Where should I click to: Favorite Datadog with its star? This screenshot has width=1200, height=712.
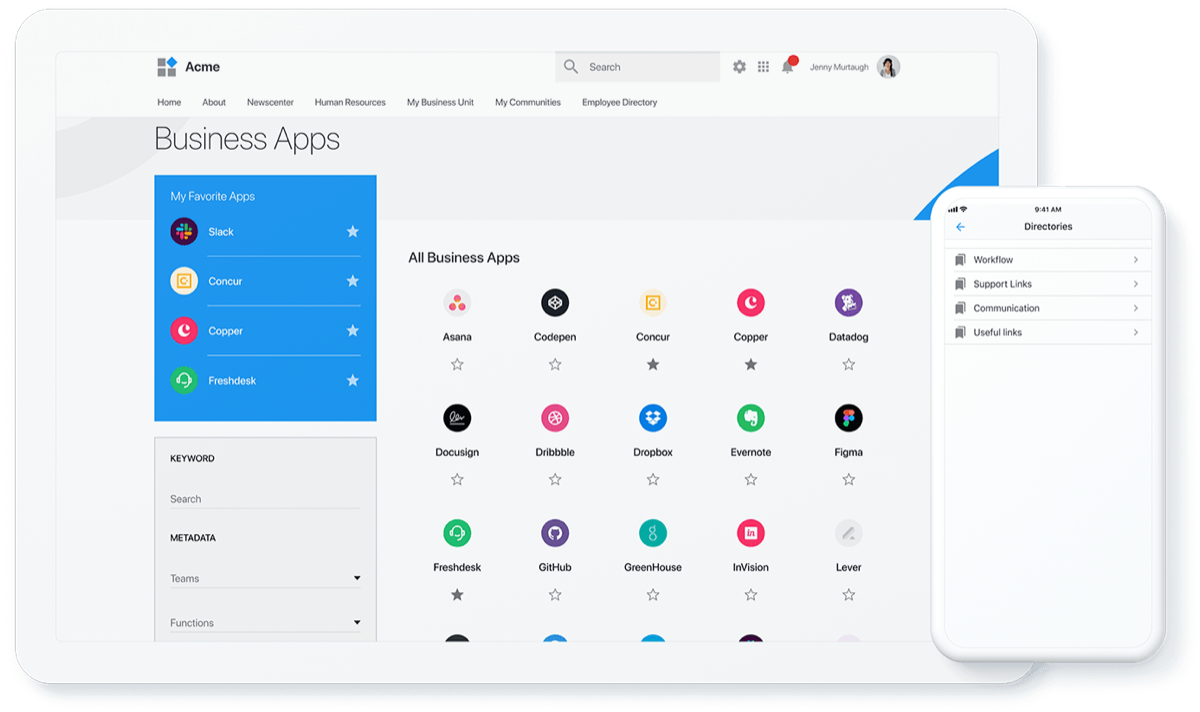pos(849,364)
